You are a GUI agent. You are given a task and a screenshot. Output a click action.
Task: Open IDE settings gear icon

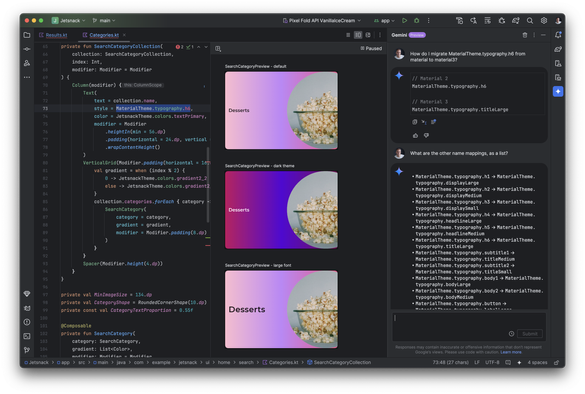(544, 21)
